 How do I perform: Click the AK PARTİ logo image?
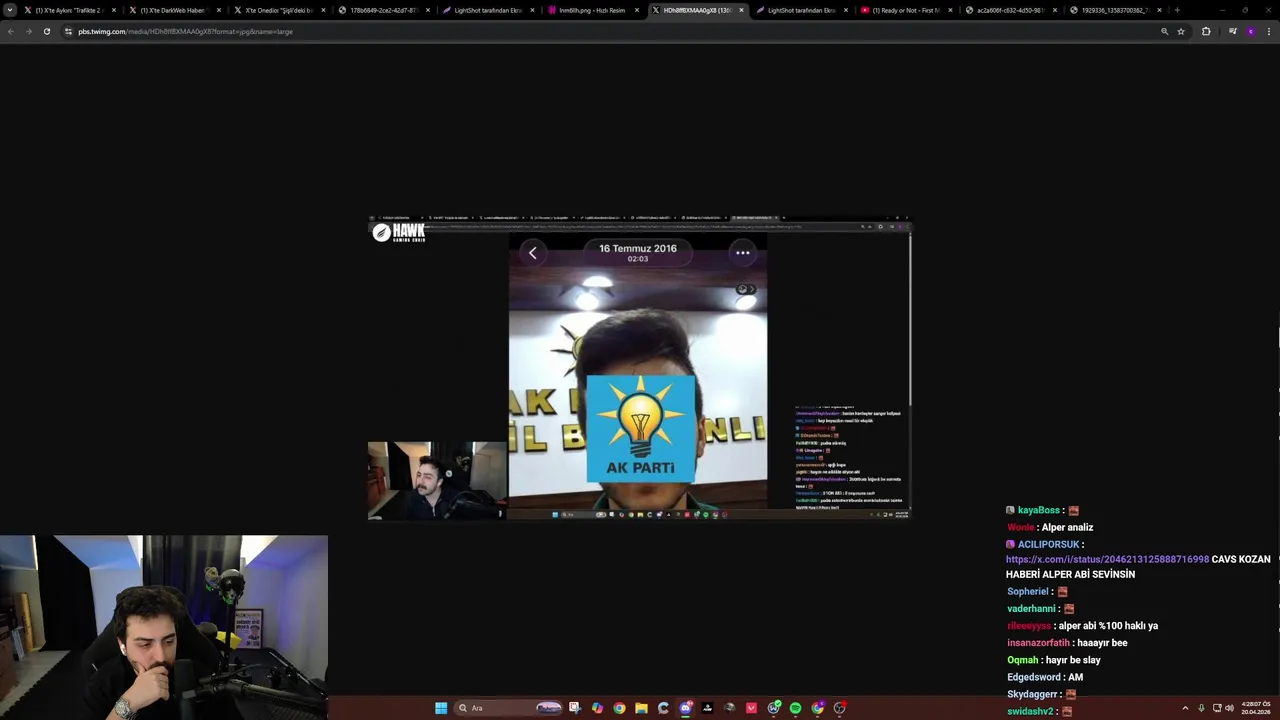640,429
